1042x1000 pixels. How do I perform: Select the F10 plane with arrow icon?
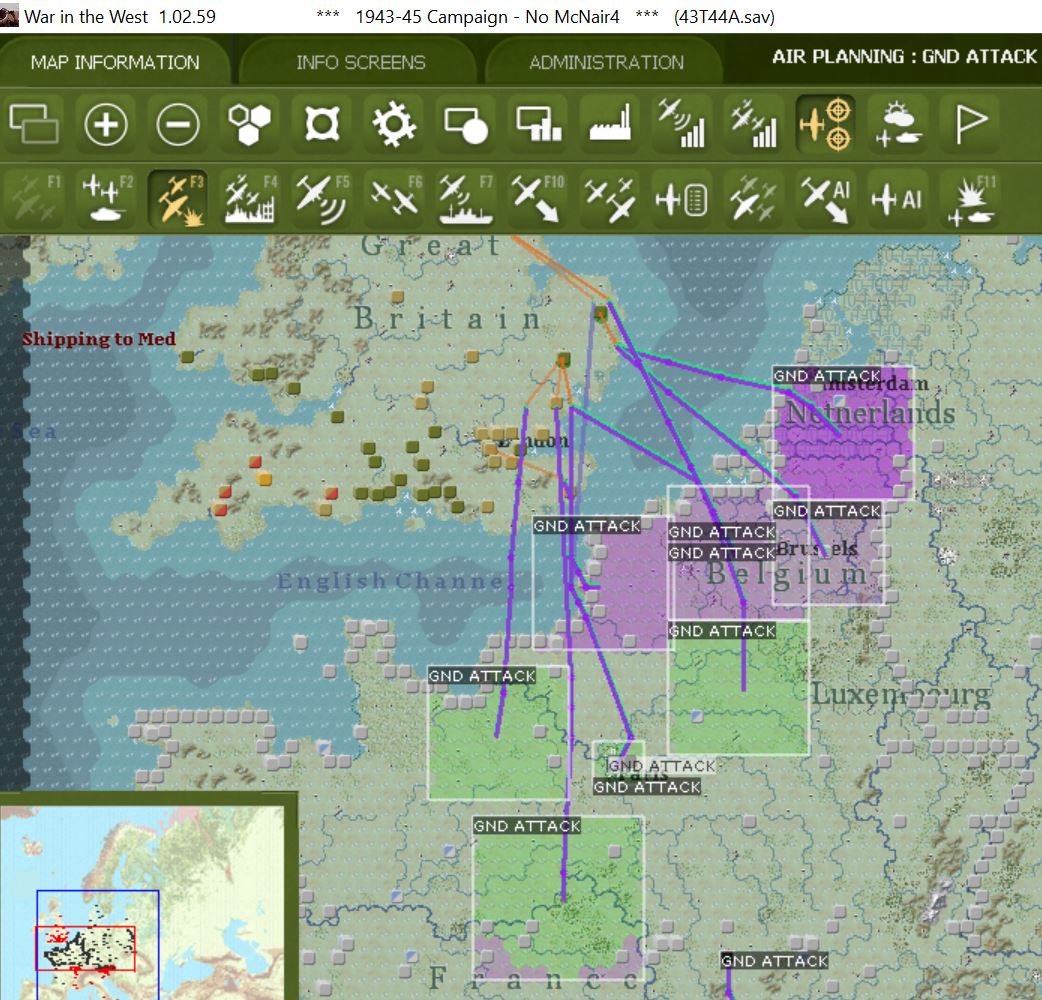538,199
